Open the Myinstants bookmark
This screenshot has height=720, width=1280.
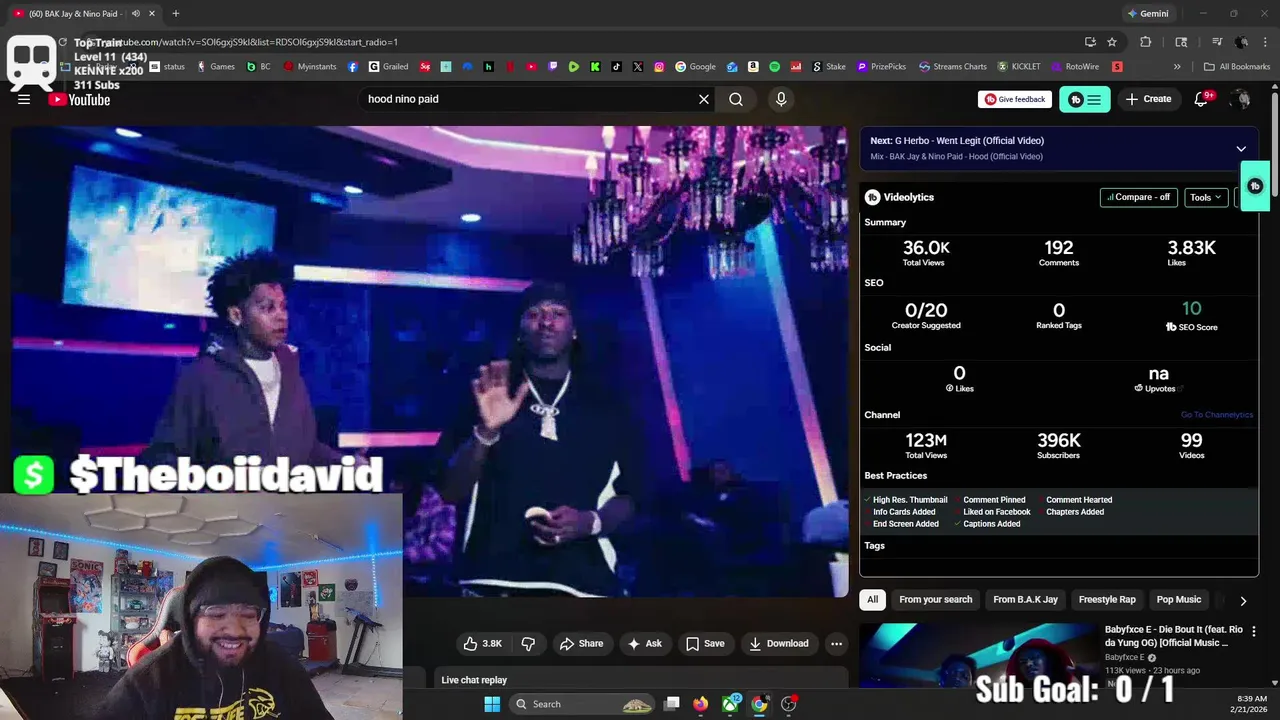311,67
